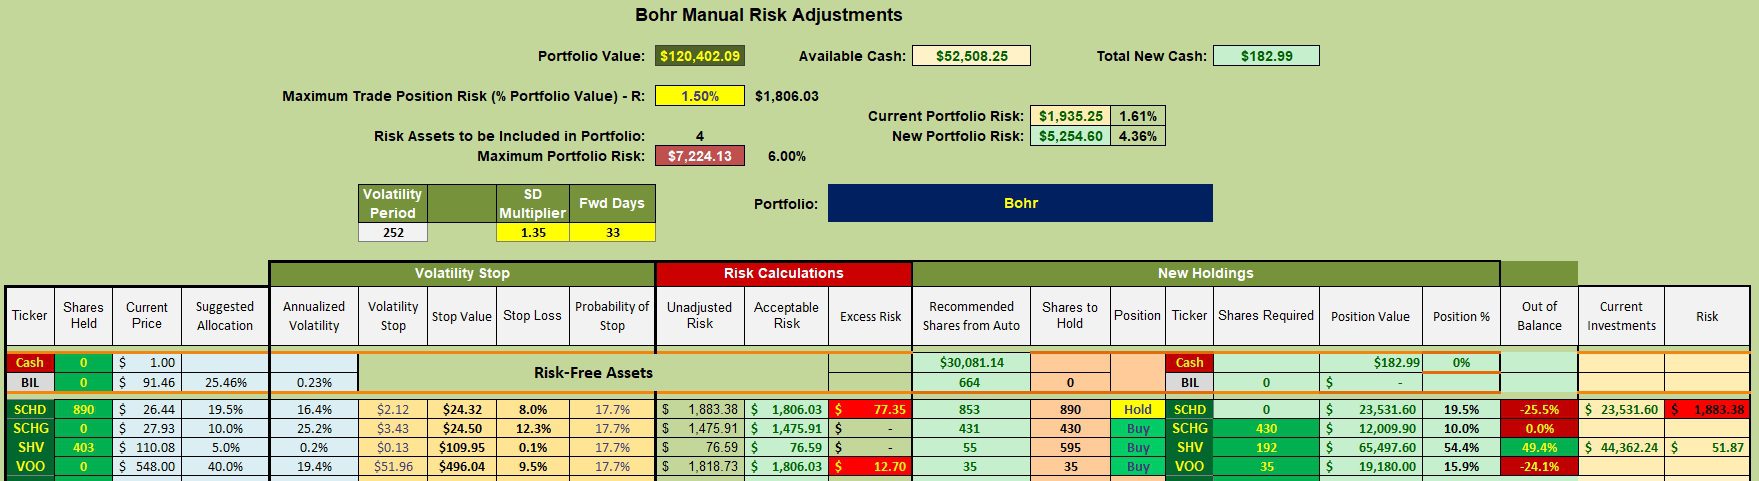Click VOO current price 548.00
Screen dimensions: 1759x481
[x=147, y=466]
